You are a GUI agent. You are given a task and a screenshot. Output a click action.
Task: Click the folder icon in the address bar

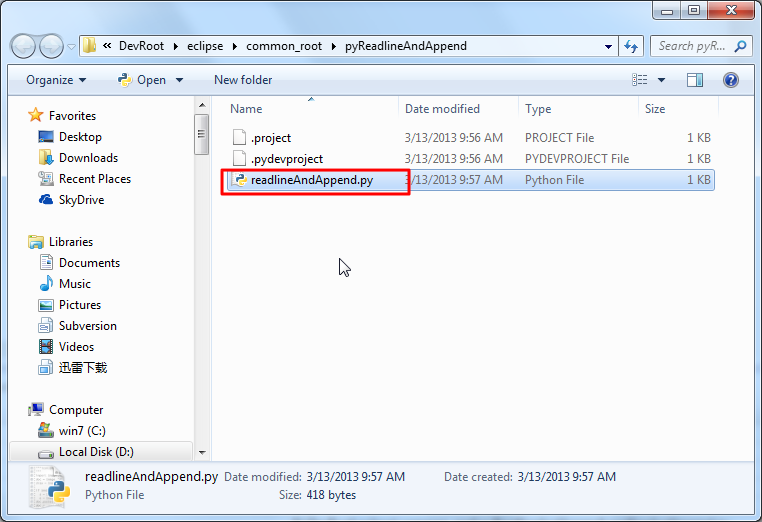coord(89,46)
